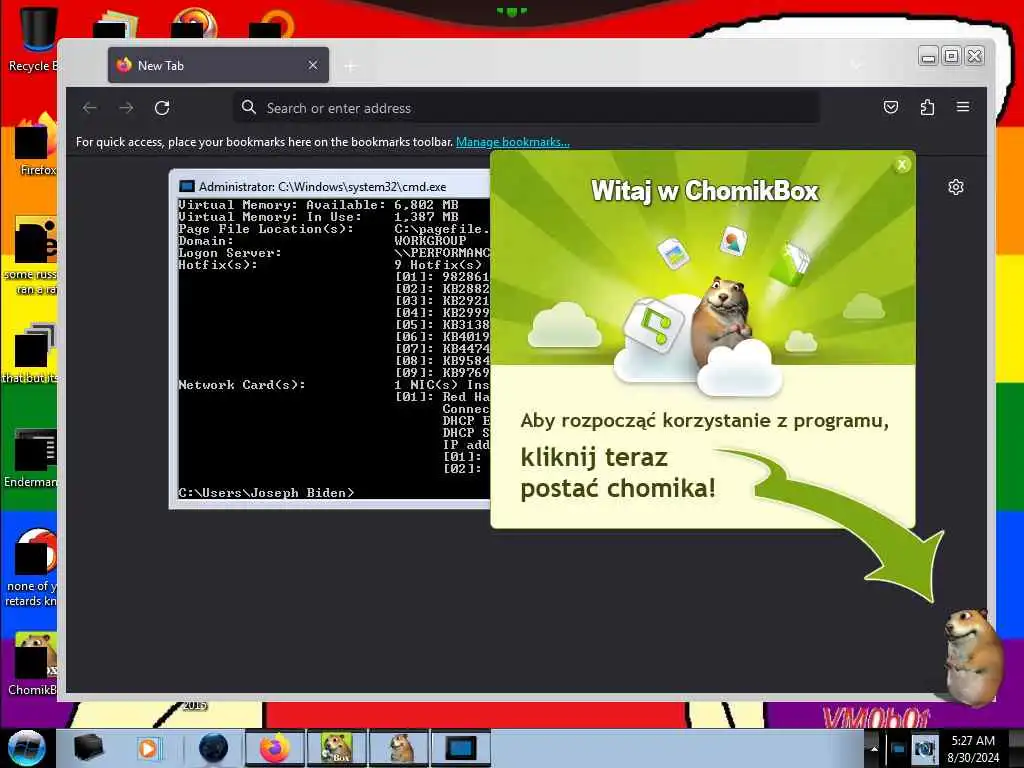Click the cmd window icon in its title bar
The height and width of the screenshot is (768, 1024).
tap(187, 187)
